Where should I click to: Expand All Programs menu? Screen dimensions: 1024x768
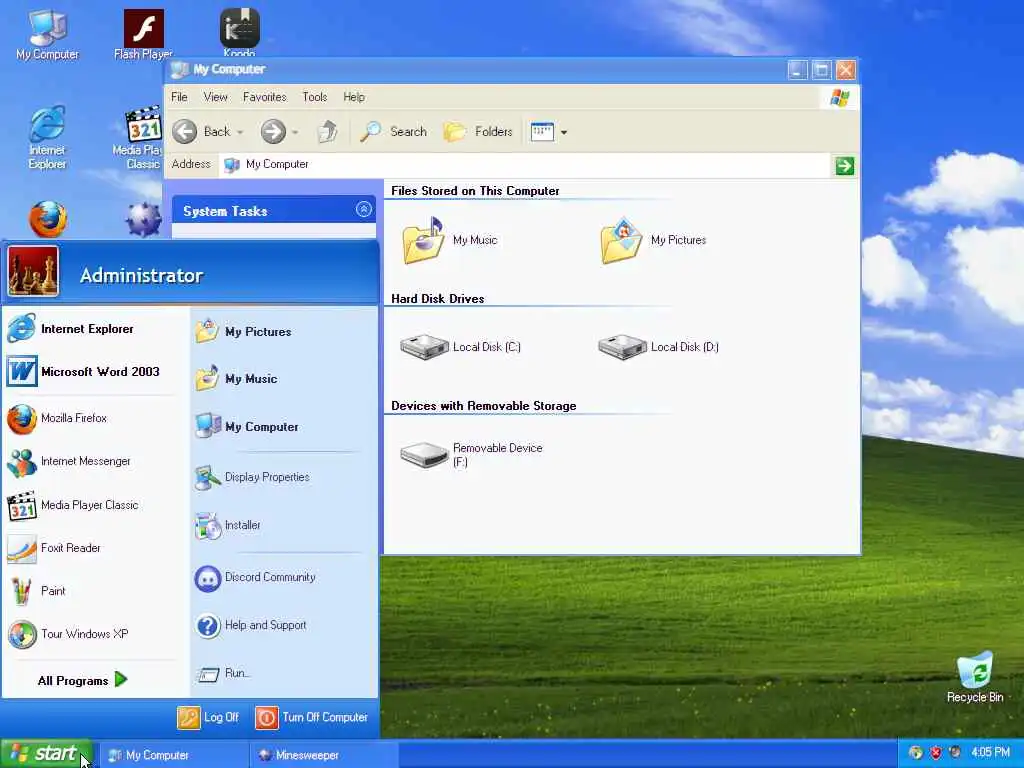pos(82,680)
